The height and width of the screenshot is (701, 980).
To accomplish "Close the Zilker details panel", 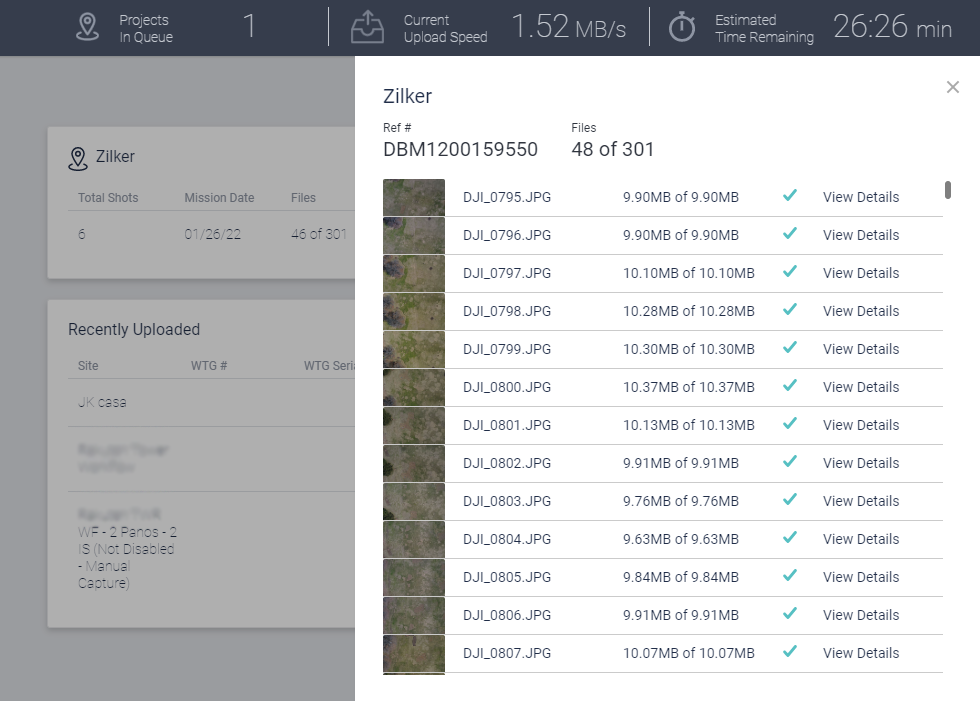I will click(952, 87).
